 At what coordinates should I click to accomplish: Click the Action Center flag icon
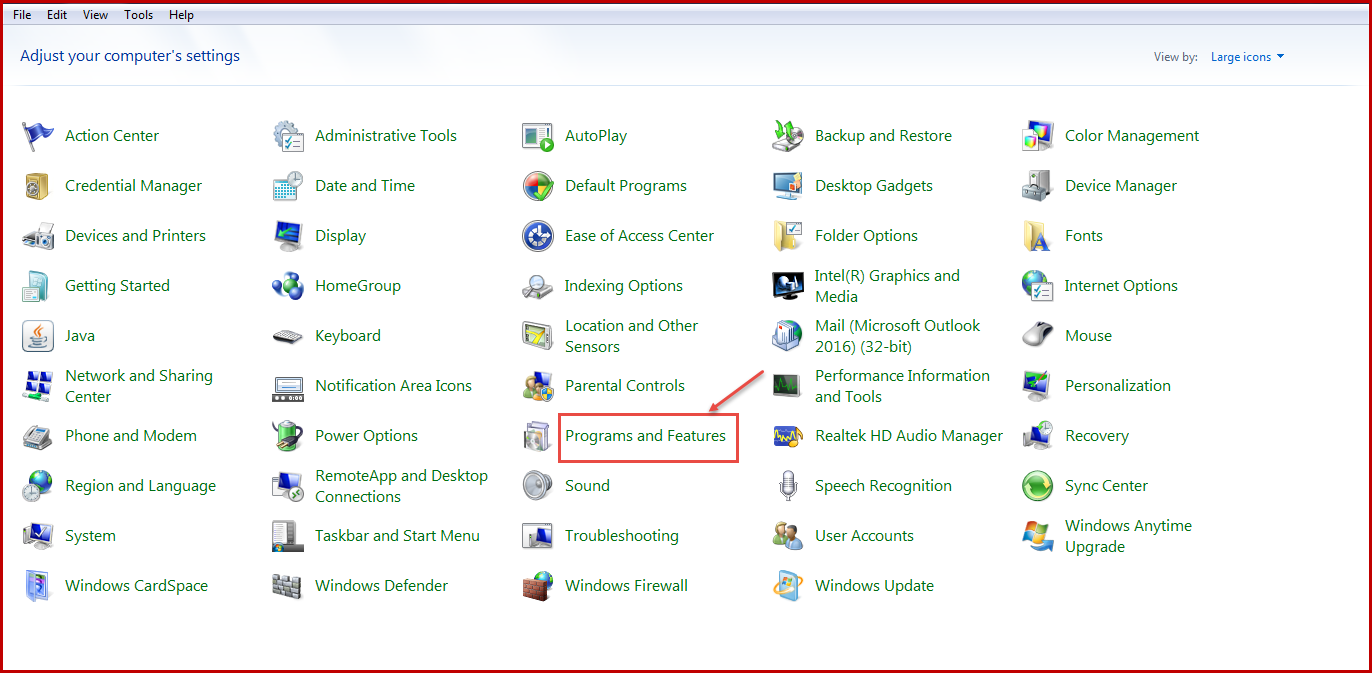[38, 136]
